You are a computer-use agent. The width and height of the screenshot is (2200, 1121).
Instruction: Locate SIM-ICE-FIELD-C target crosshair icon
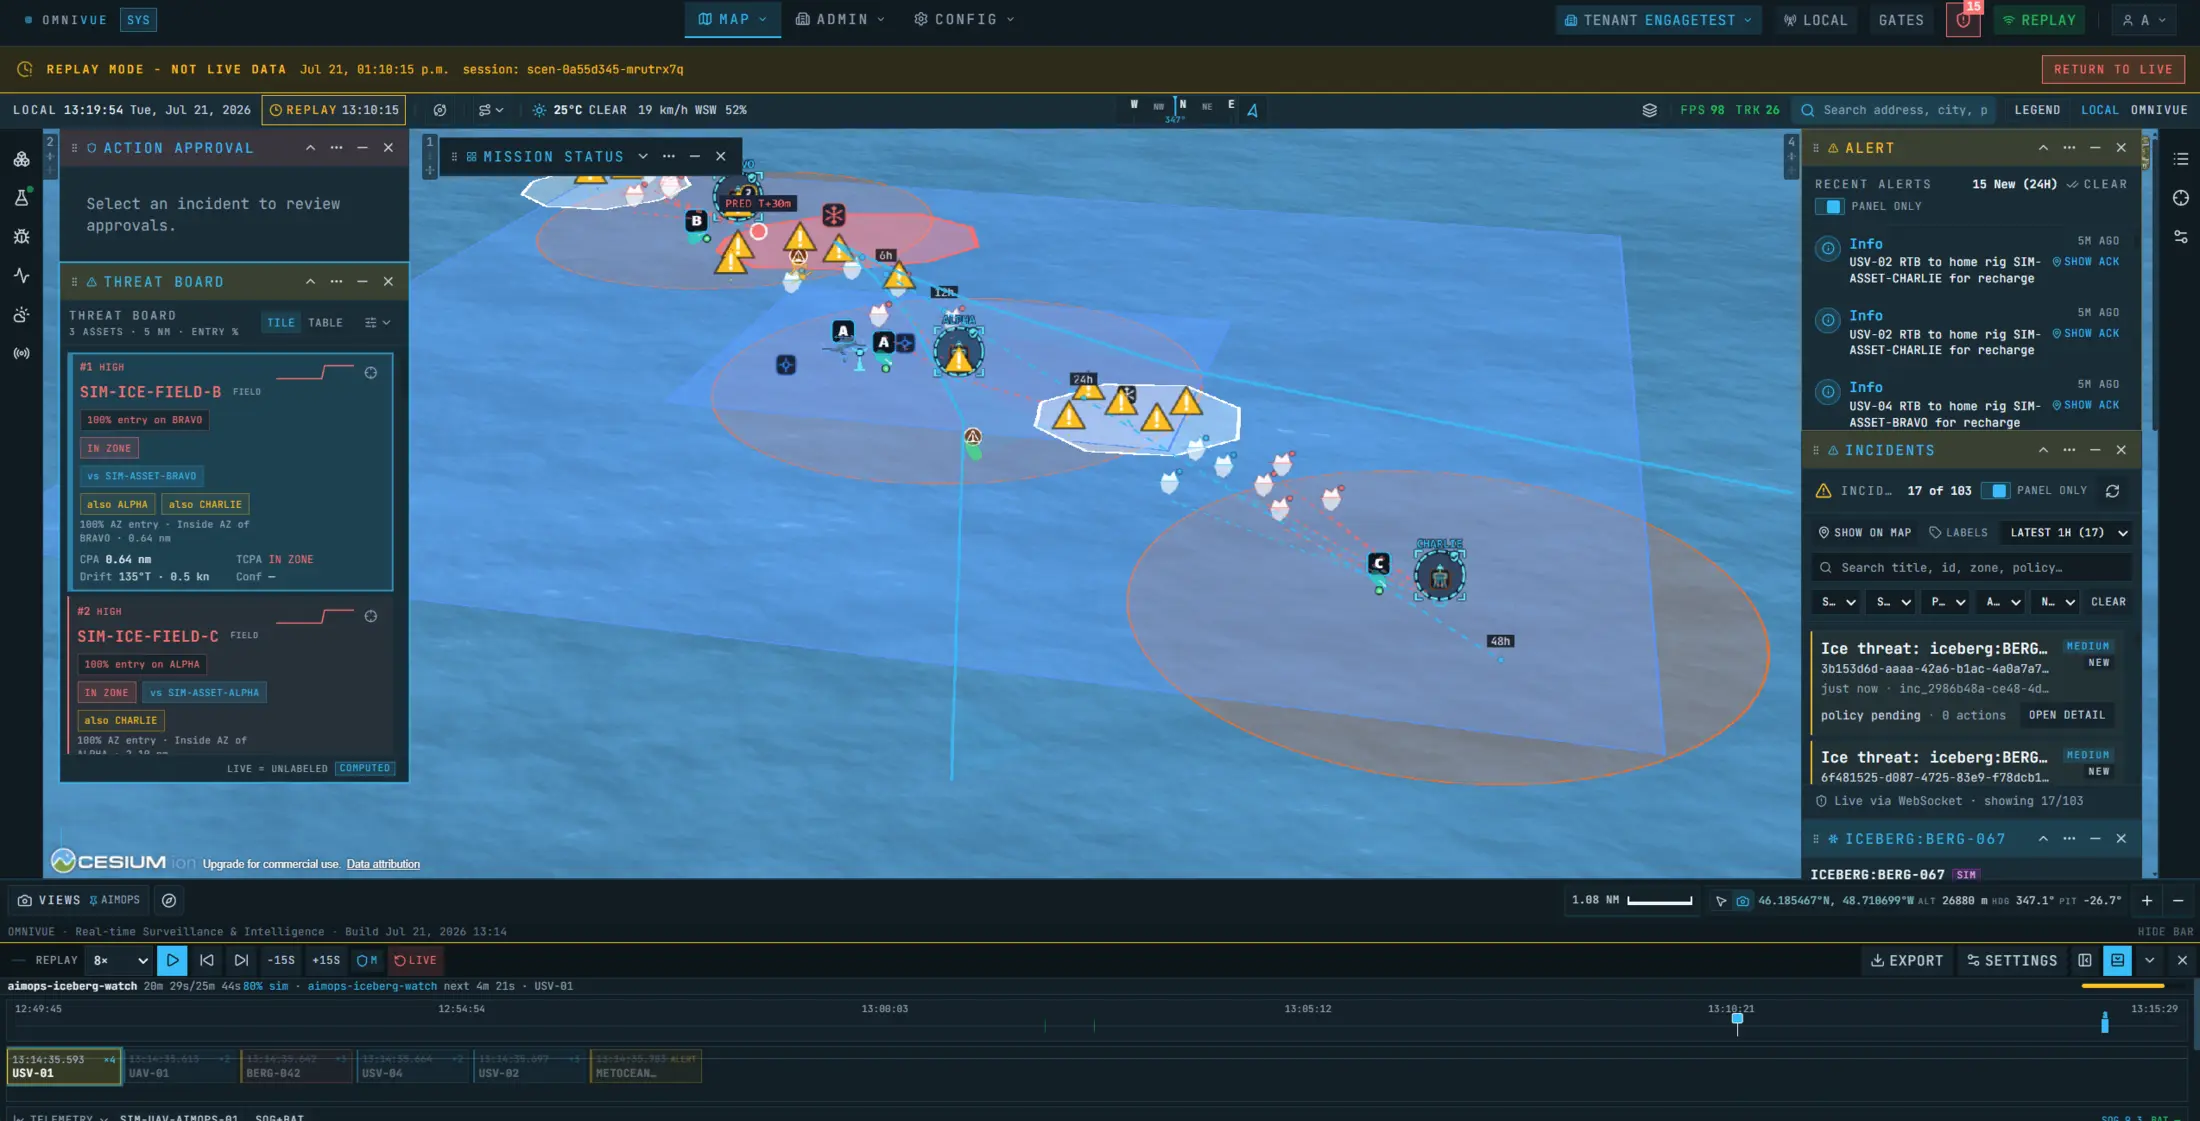[x=371, y=617]
